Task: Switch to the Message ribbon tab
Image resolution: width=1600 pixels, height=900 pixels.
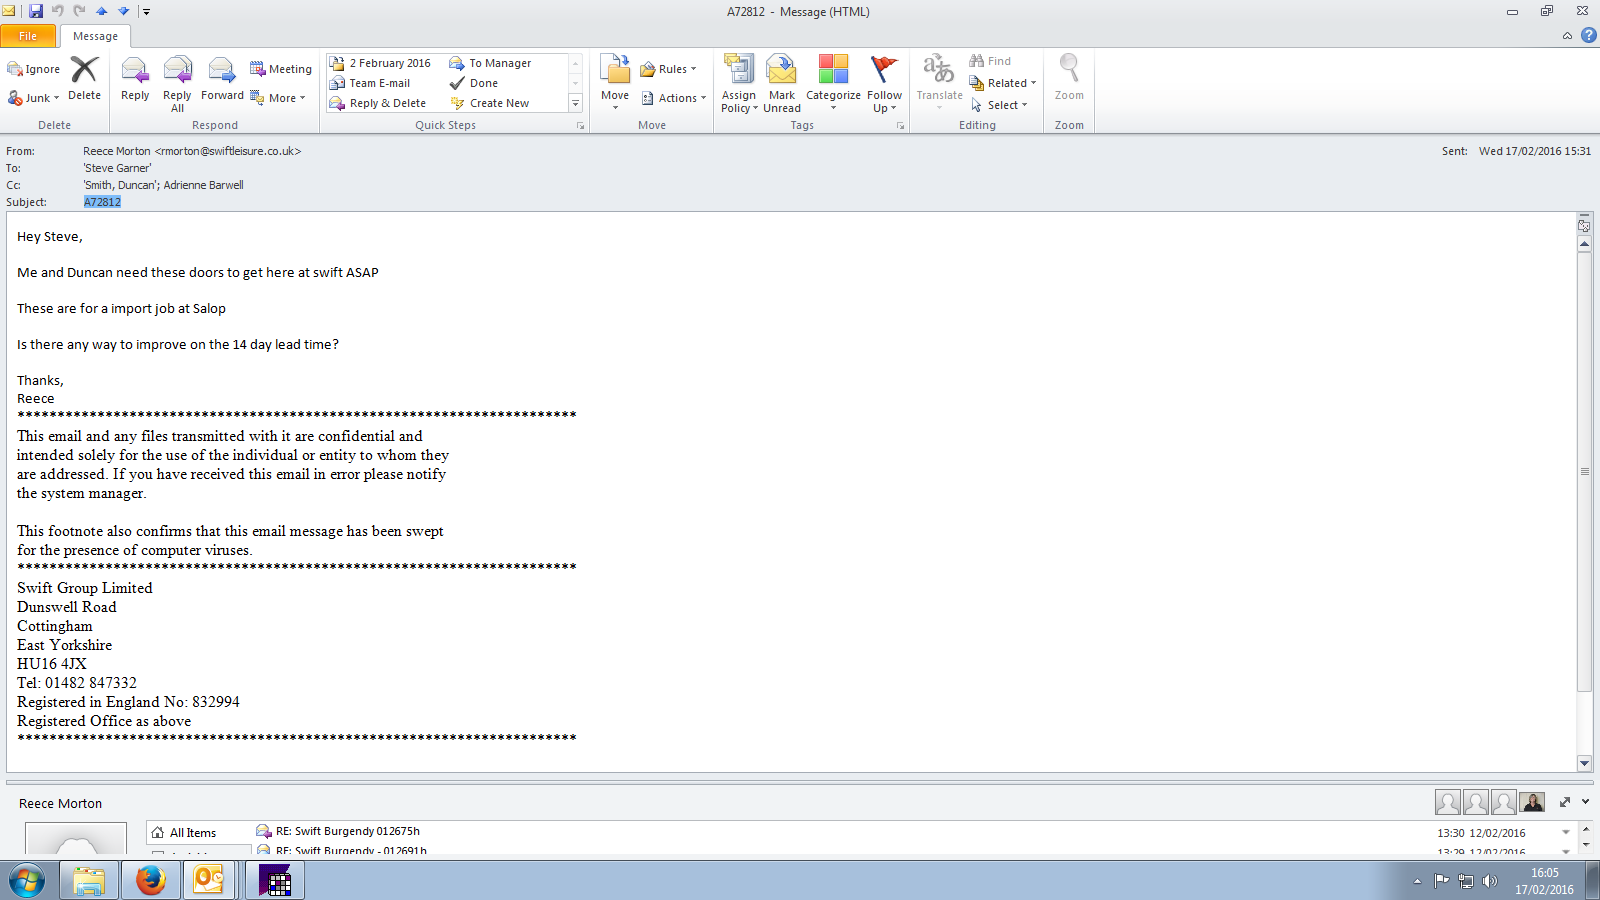Action: coord(95,36)
